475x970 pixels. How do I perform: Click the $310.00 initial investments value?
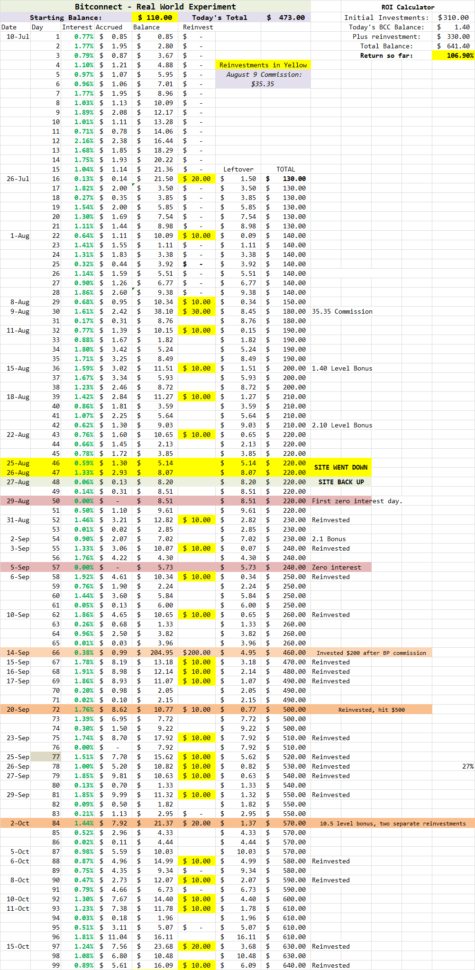pyautogui.click(x=454, y=18)
